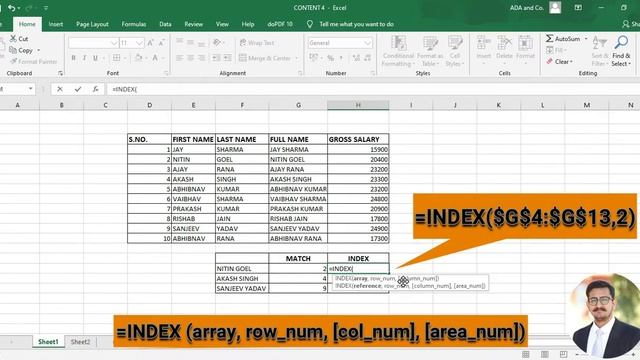
Task: Switch to the Review tab
Action: pos(193,24)
